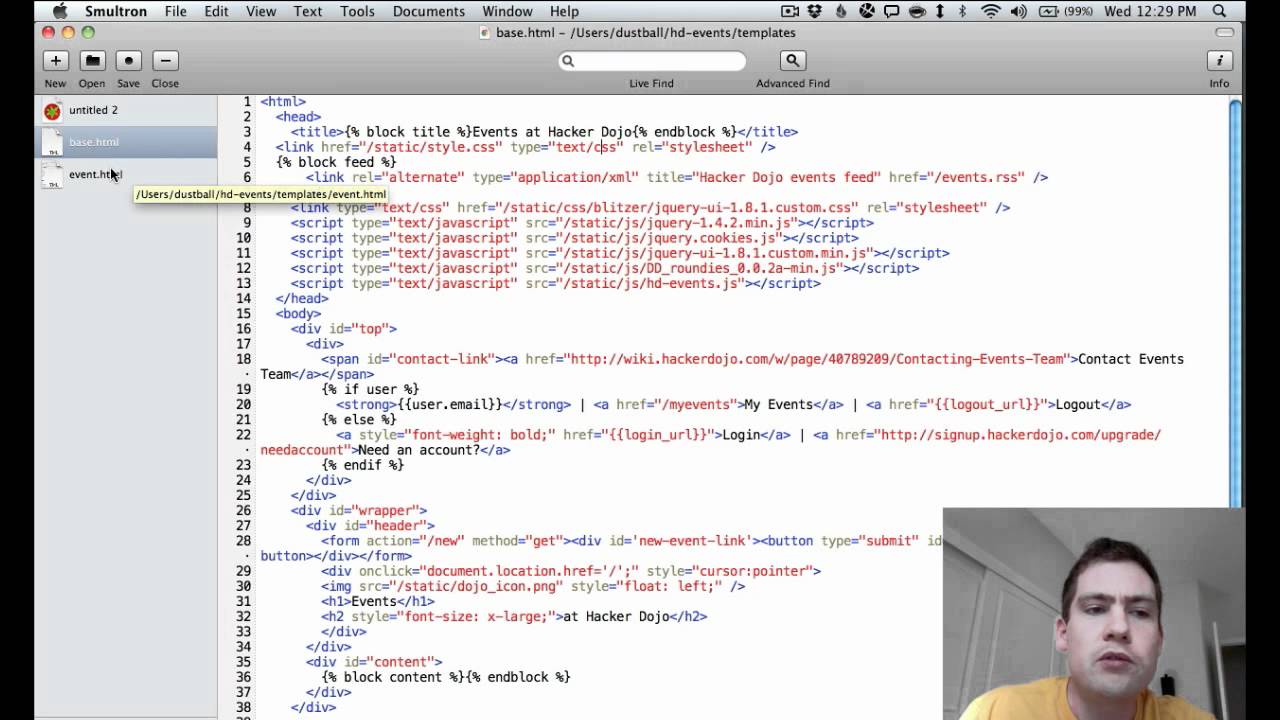Click <h1>Events</h1> on line 31
This screenshot has height=720, width=1280.
(x=378, y=602)
